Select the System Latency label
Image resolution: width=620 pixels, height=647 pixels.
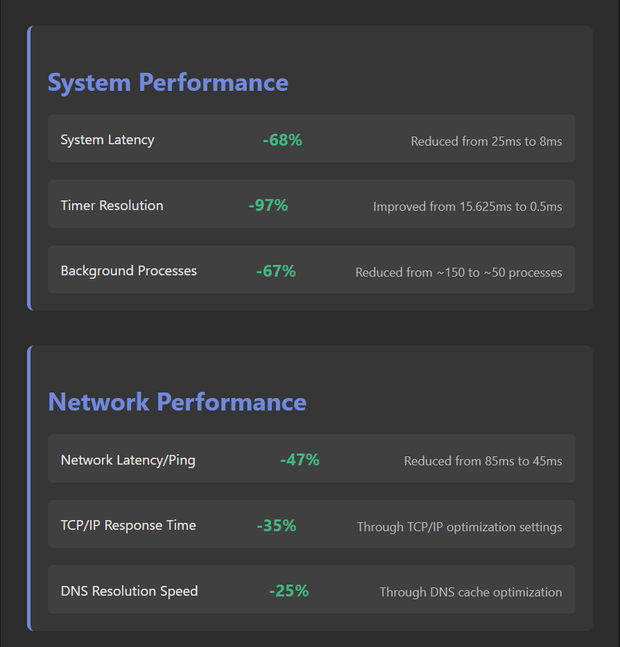[x=107, y=140]
